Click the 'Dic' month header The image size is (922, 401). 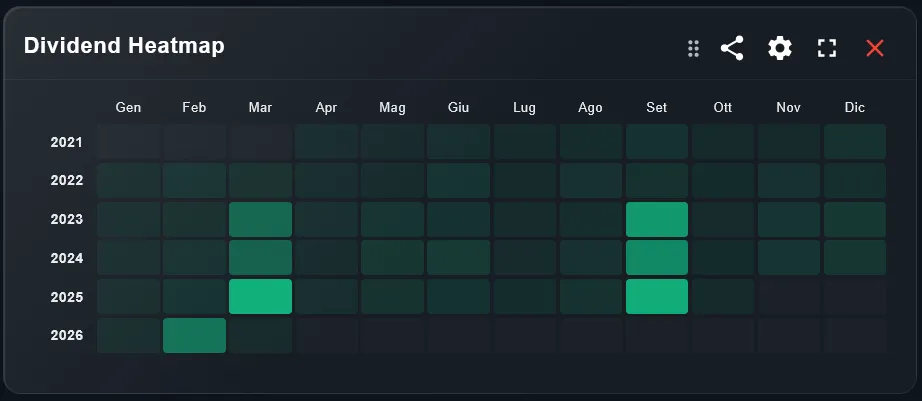click(855, 108)
